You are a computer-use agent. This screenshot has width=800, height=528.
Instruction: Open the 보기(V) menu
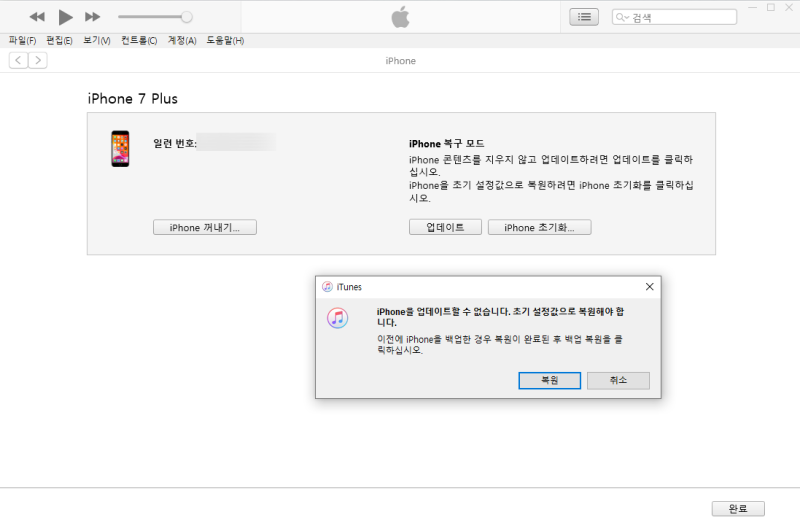(97, 40)
